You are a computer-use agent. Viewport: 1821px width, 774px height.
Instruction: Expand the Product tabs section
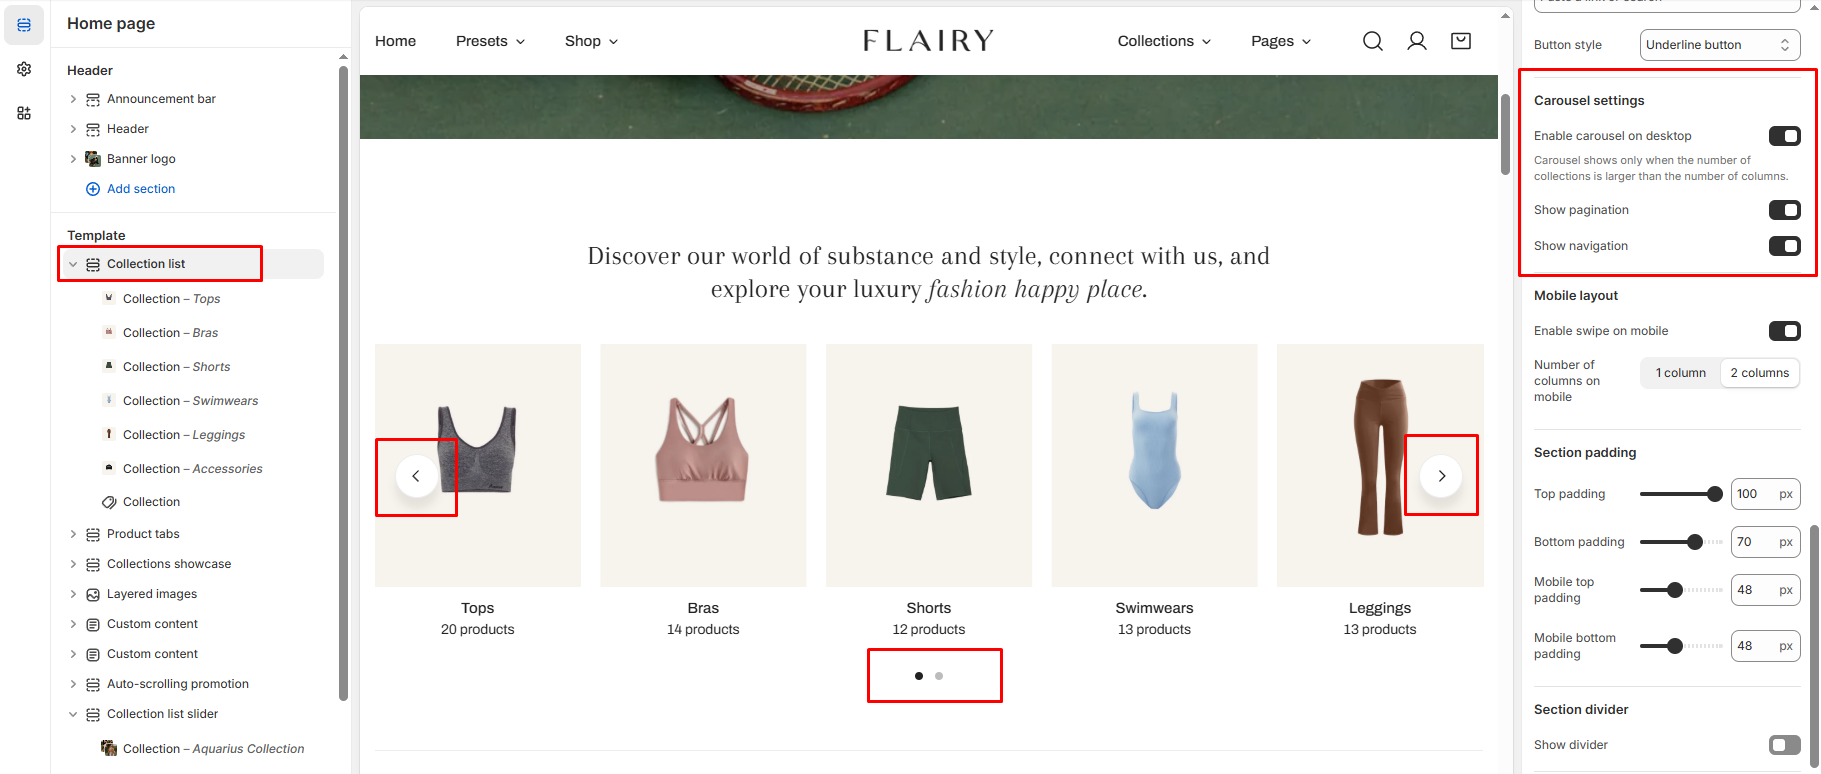[73, 534]
